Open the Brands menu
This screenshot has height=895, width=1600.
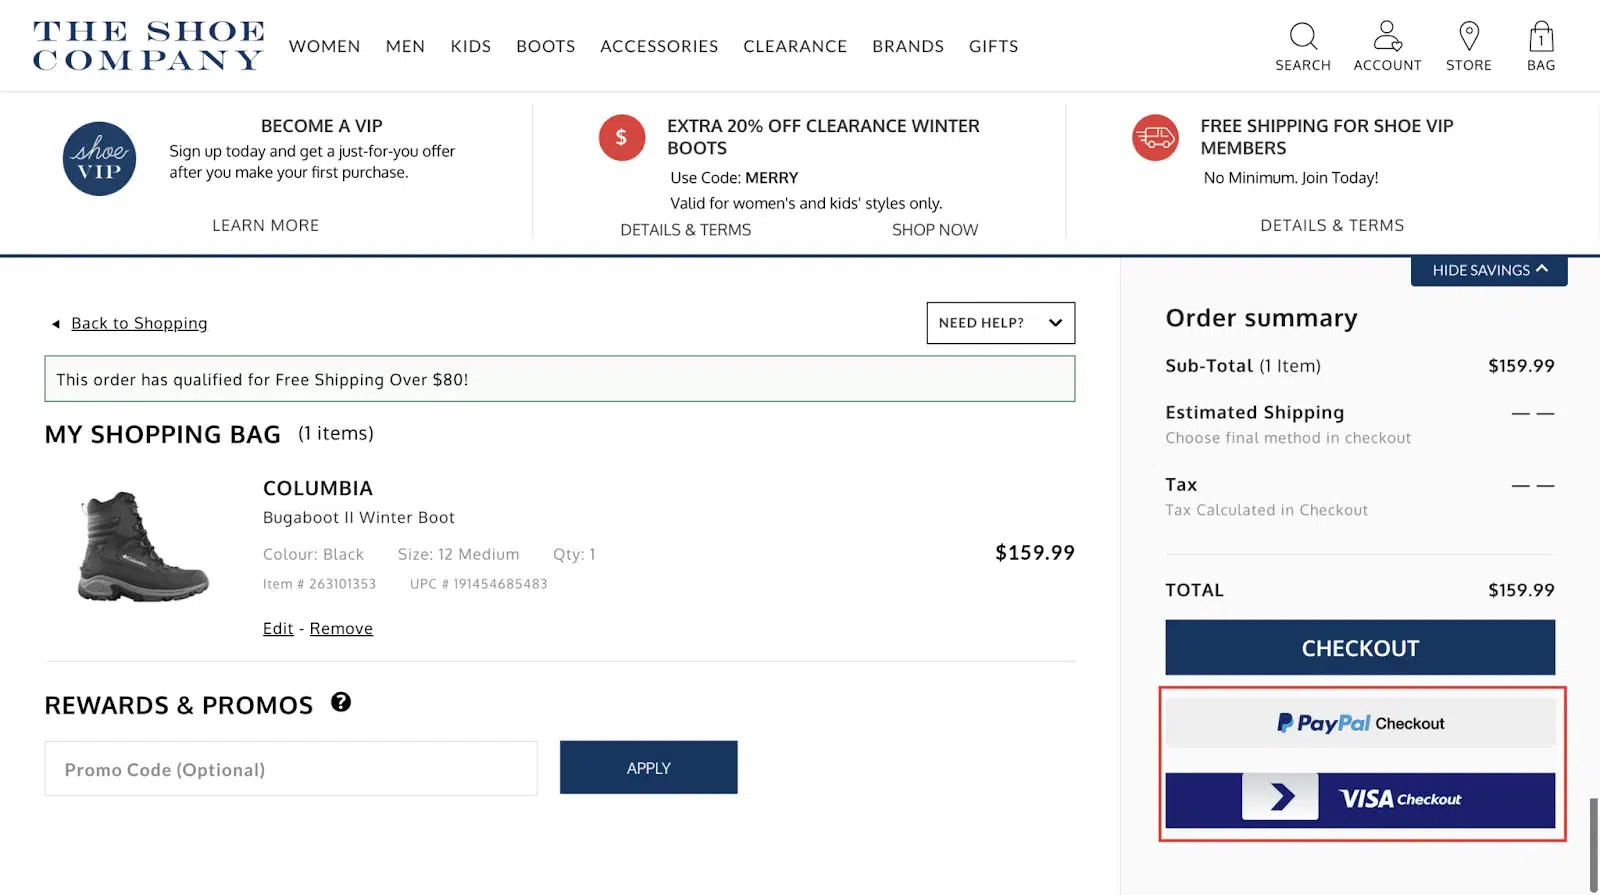tap(908, 46)
